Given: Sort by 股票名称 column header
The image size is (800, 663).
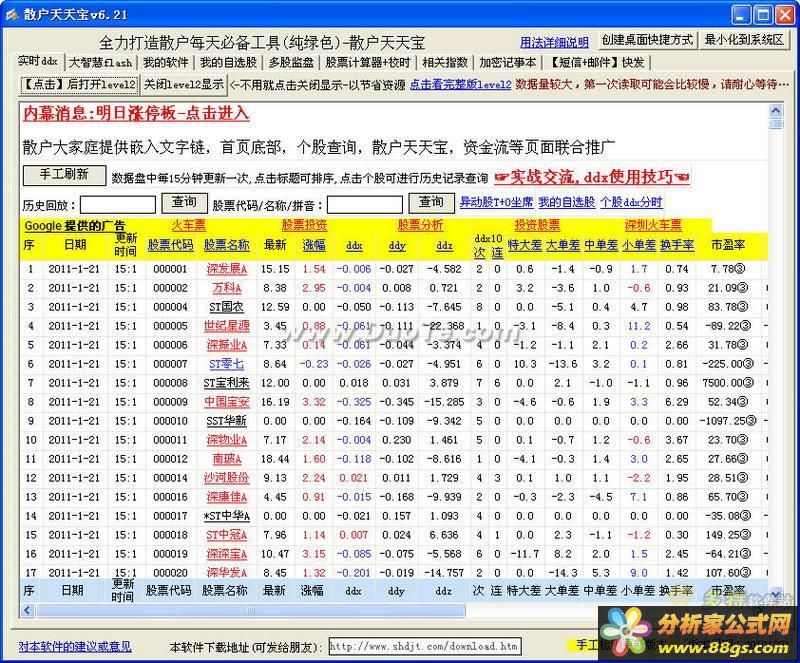Looking at the screenshot, I should 226,245.
